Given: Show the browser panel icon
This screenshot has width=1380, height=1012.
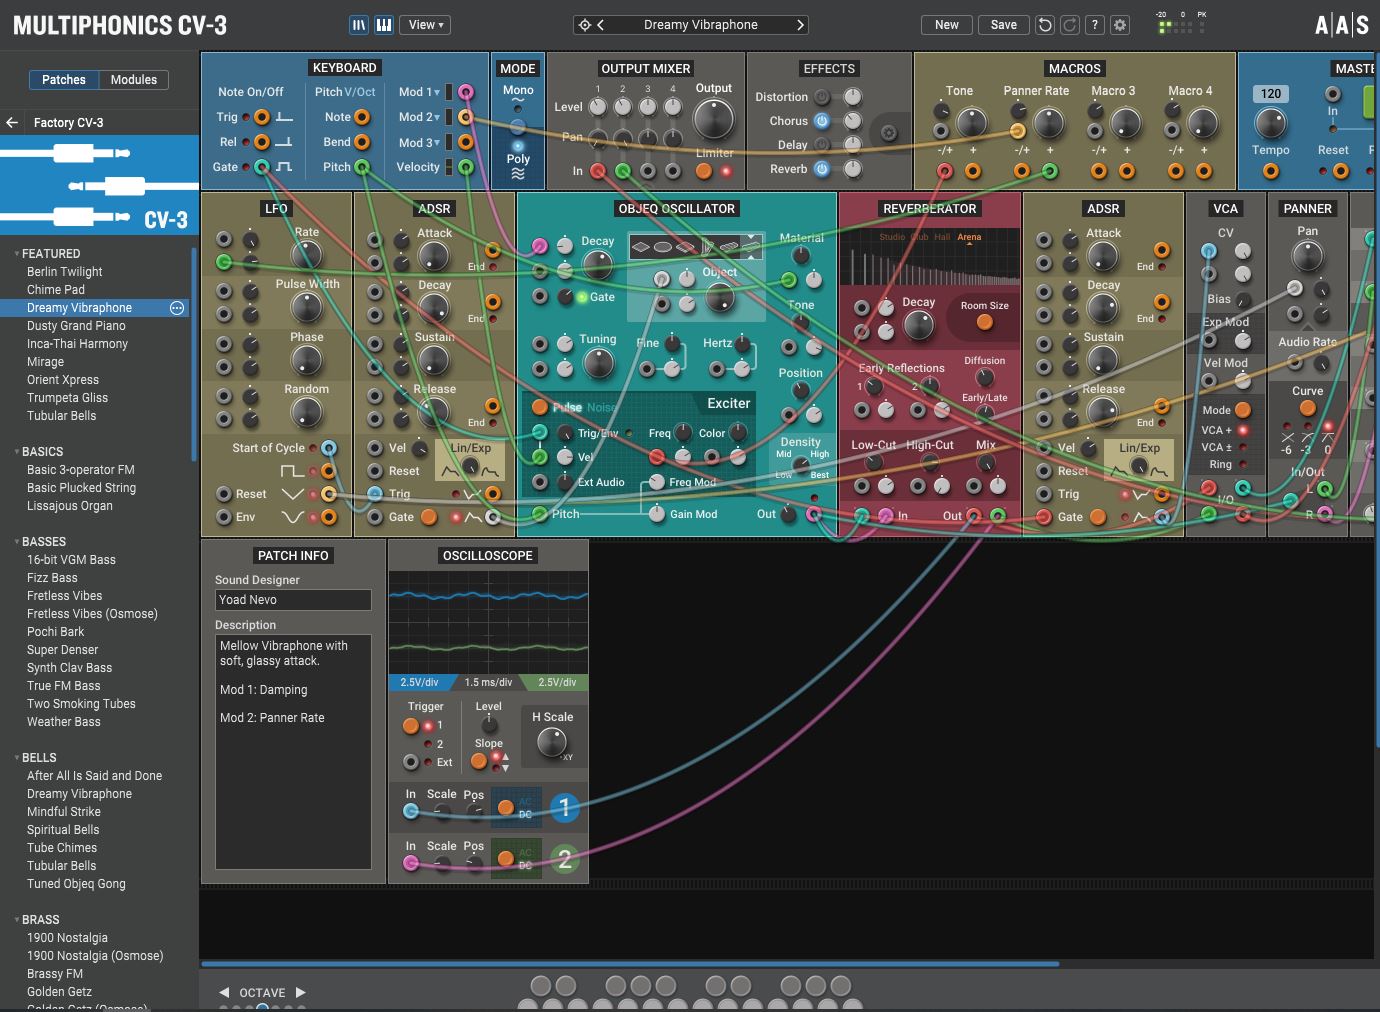Looking at the screenshot, I should coord(359,25).
